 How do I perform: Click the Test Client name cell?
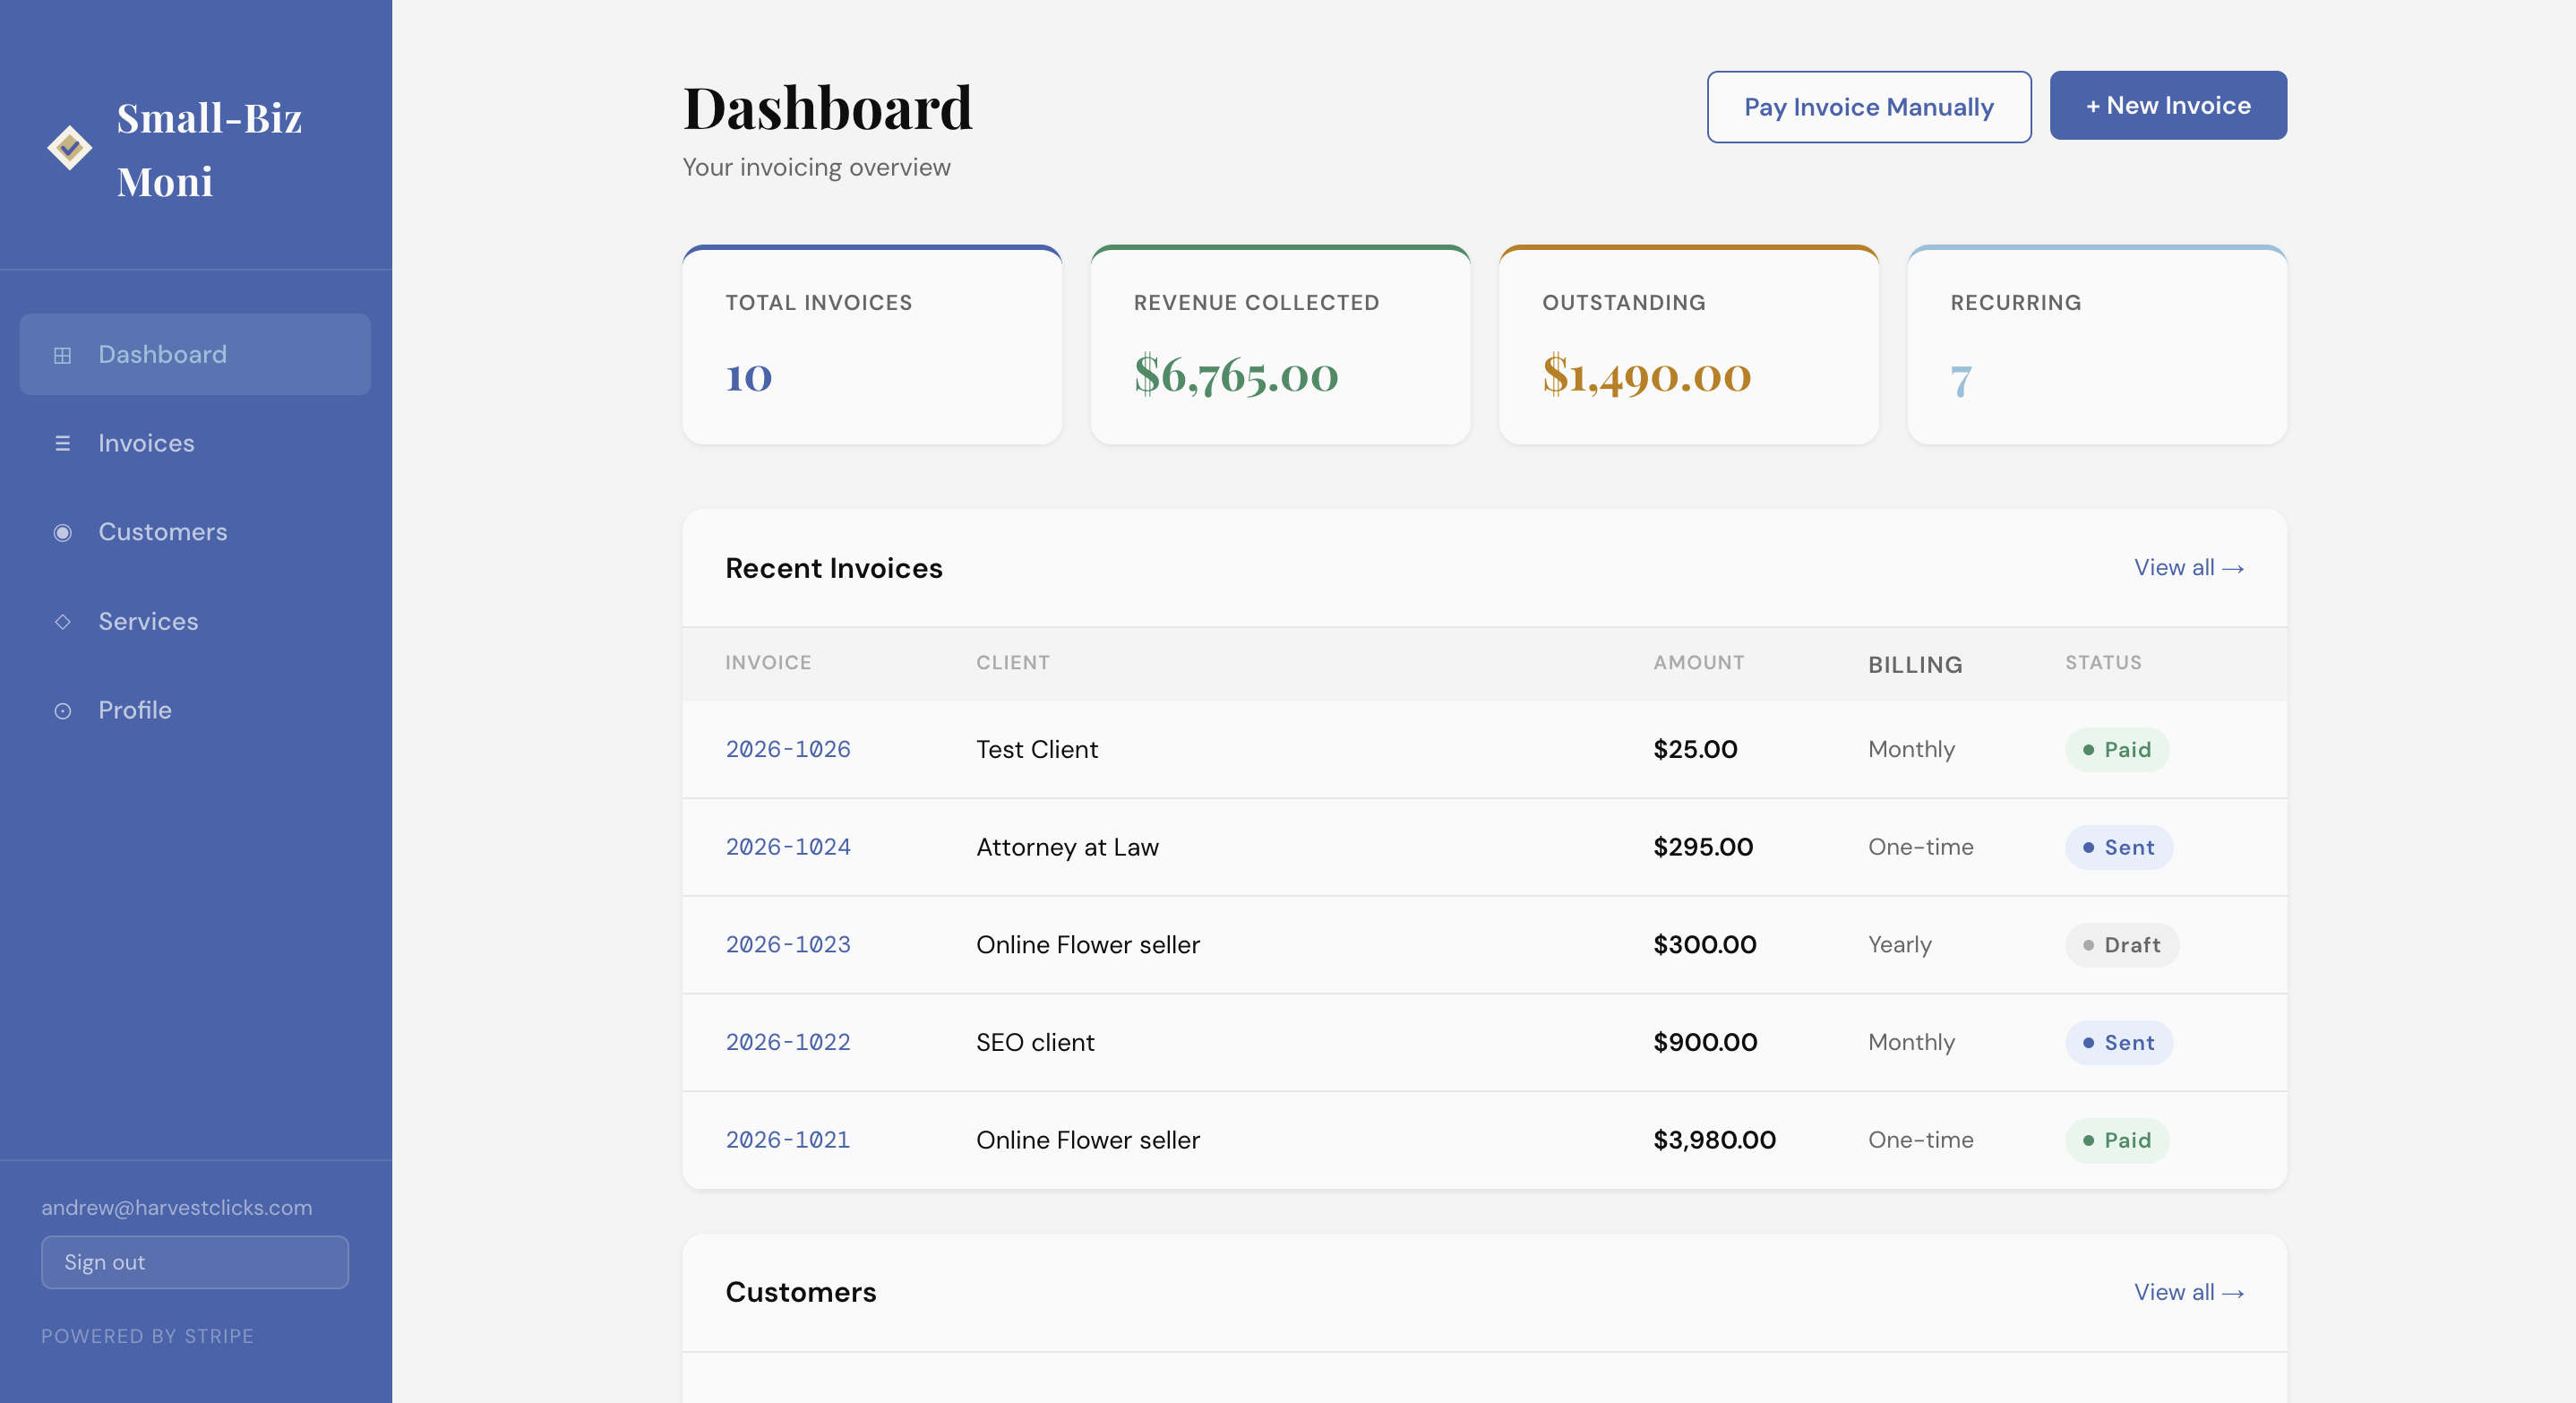point(1037,749)
